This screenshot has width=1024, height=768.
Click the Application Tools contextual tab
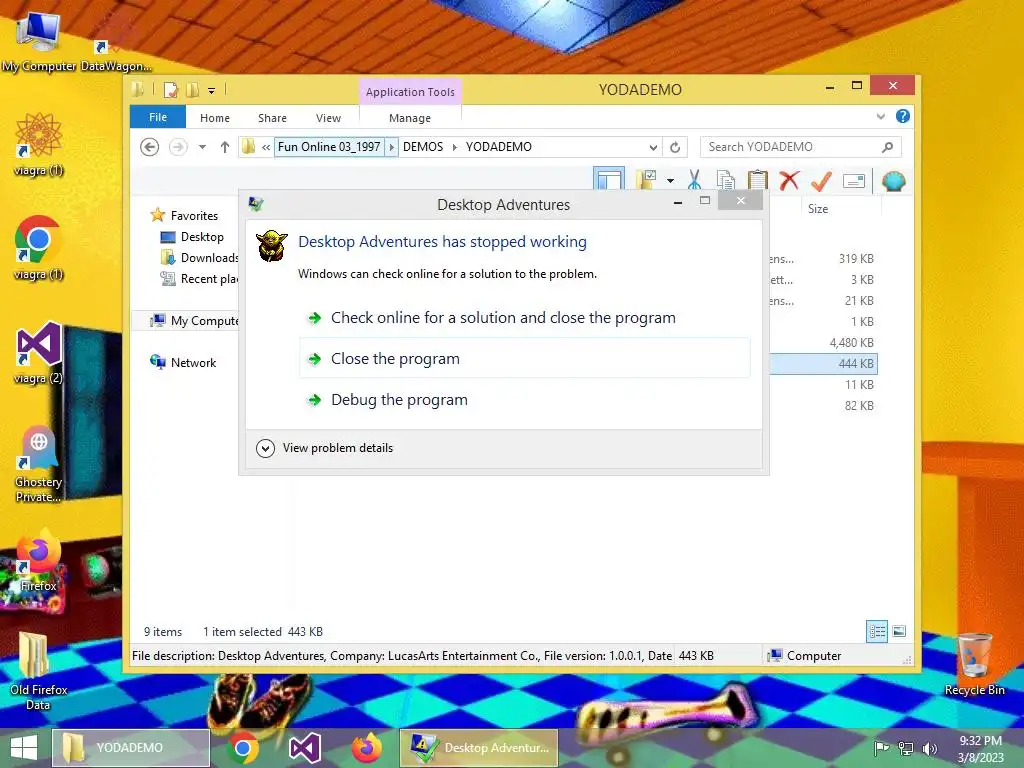tap(410, 92)
